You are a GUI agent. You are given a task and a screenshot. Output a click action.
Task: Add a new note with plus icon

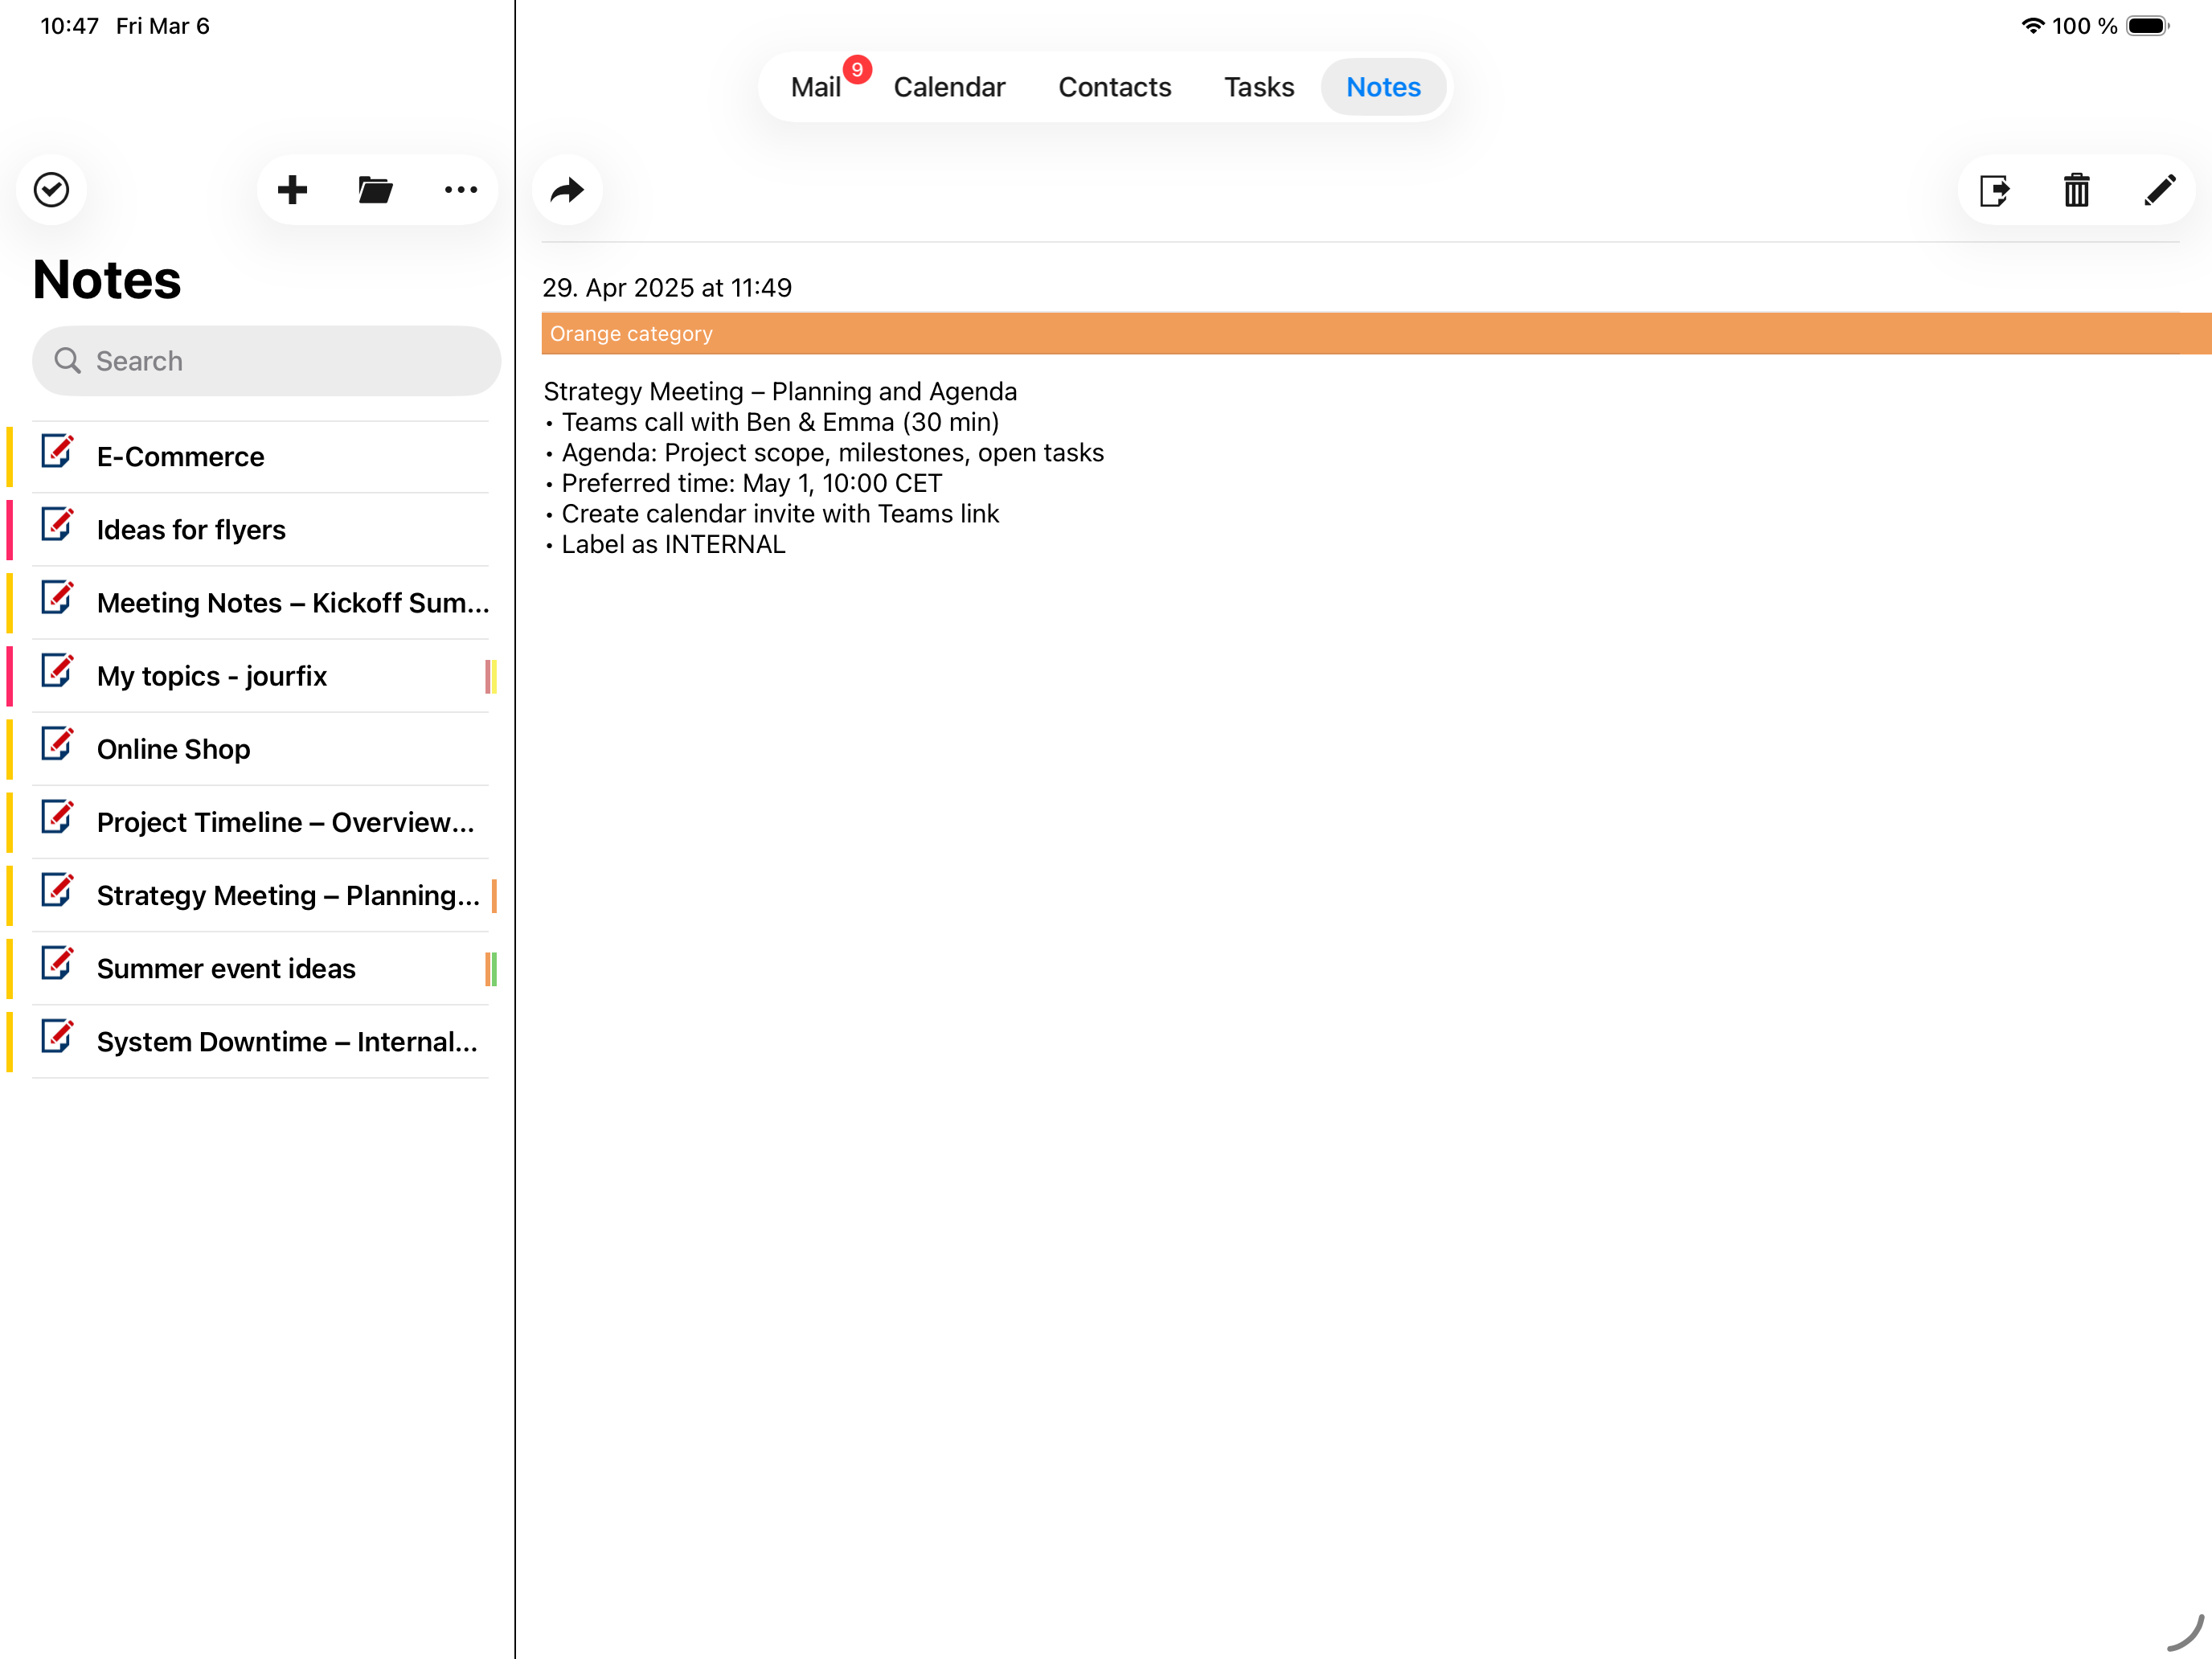pos(292,190)
